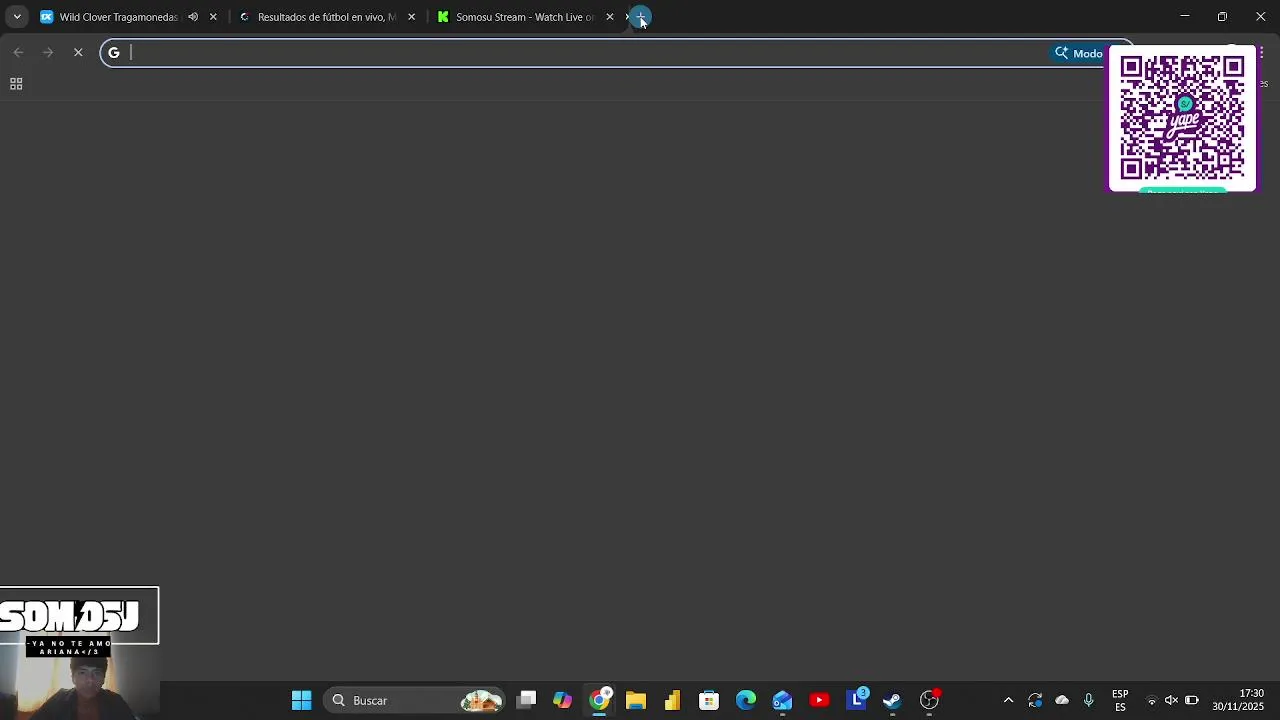Open a new tab with plus button
Viewport: 1280px width, 720px height.
tap(641, 17)
